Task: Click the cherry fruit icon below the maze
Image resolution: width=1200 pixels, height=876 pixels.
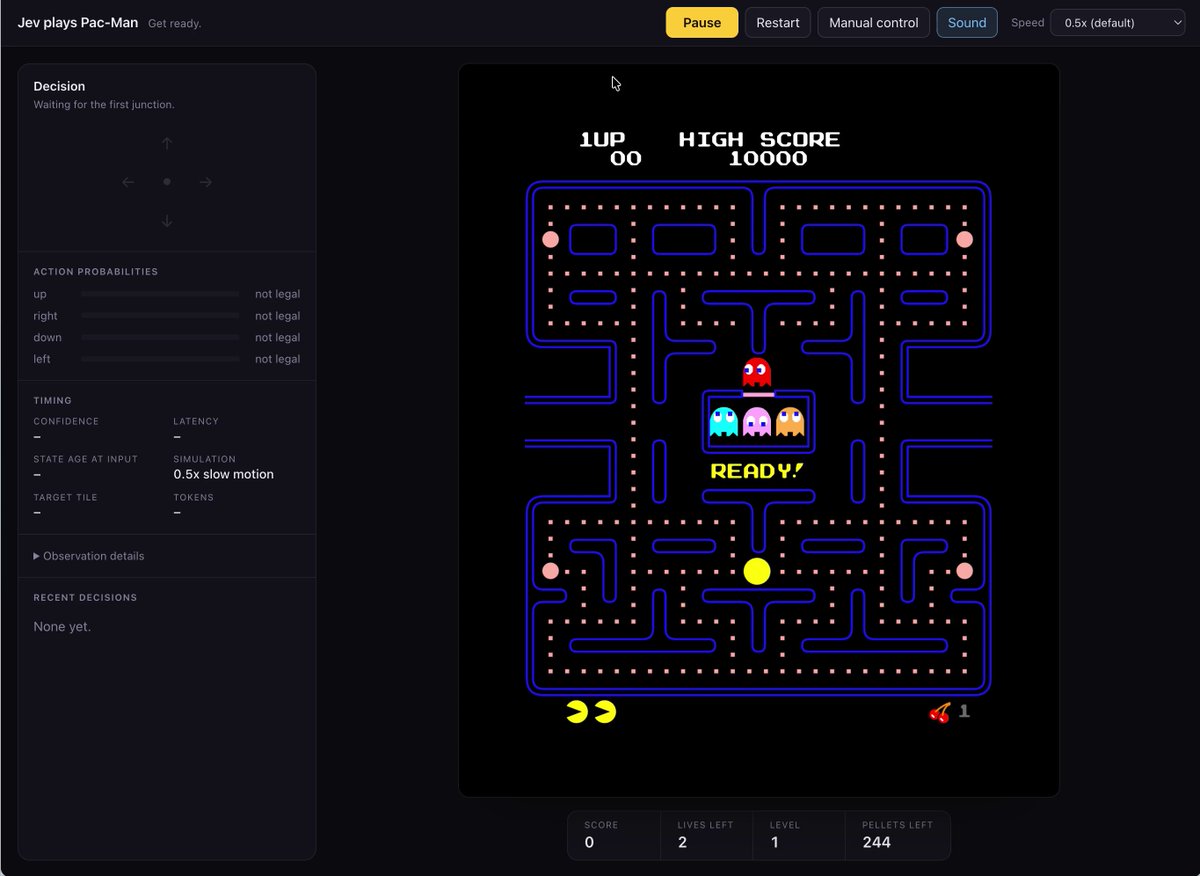Action: [x=939, y=712]
